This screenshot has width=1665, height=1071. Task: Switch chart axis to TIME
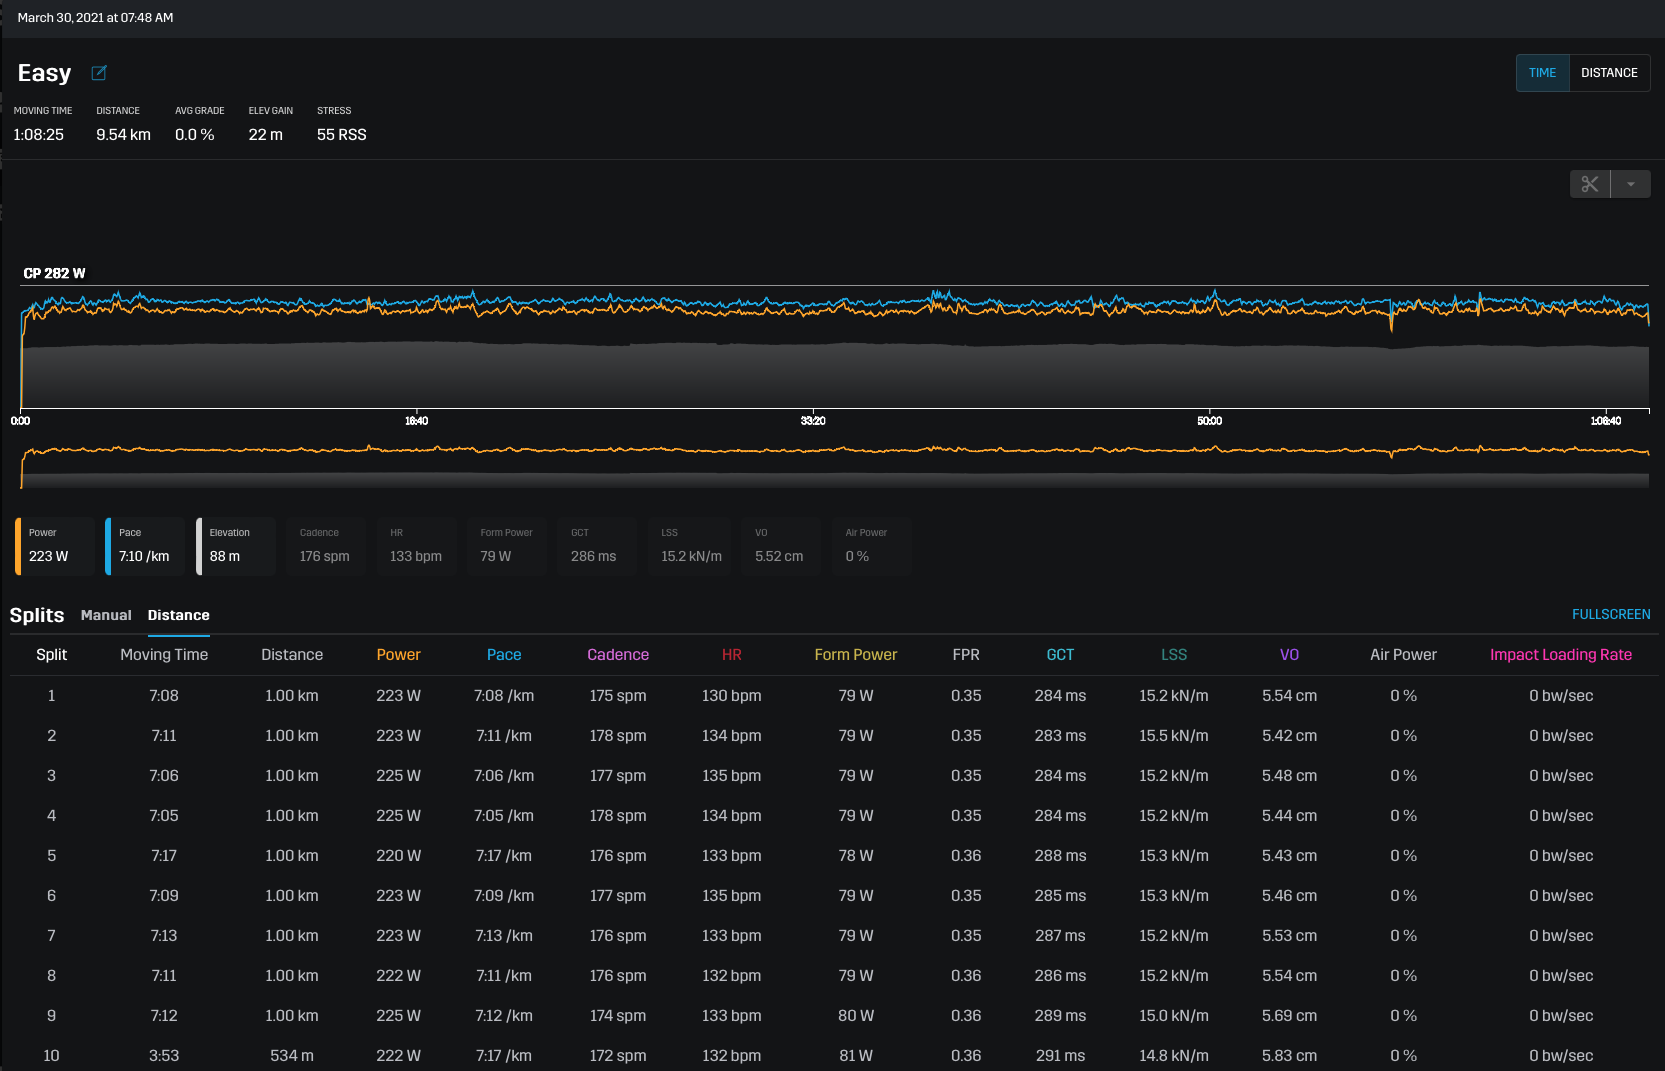click(1542, 73)
